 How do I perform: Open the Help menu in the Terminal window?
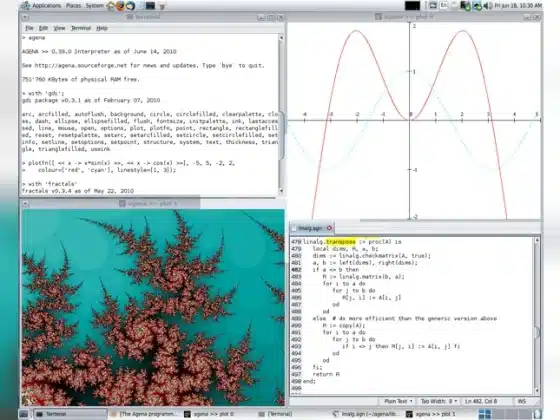[102, 28]
